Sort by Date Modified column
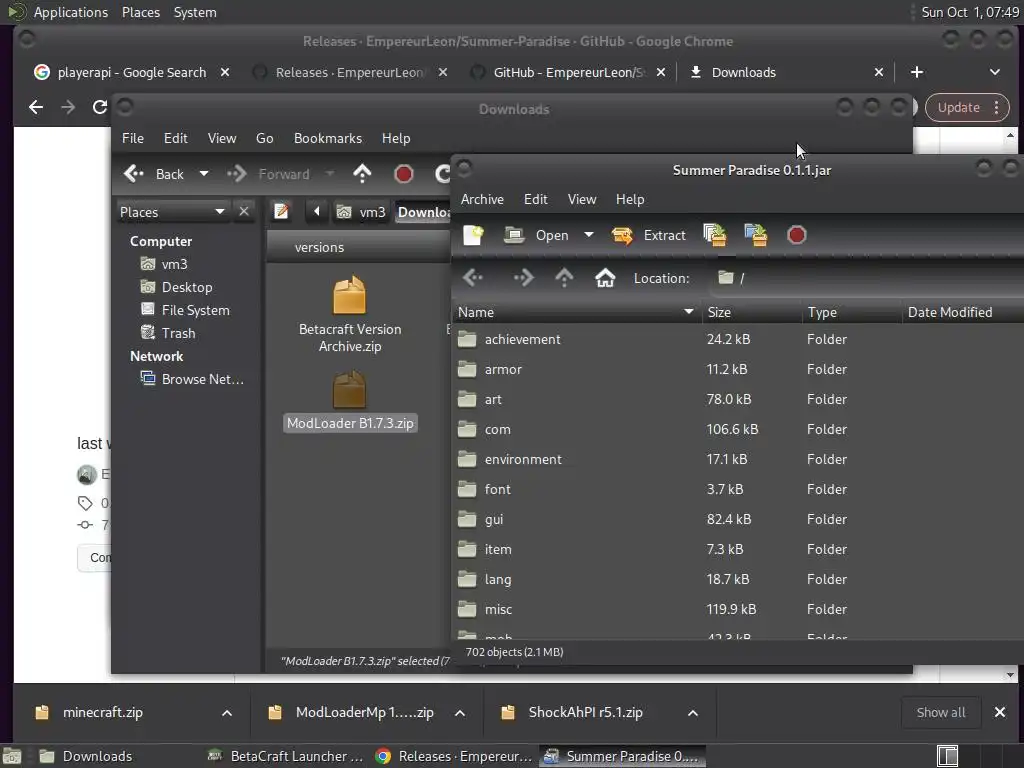Image resolution: width=1024 pixels, height=768 pixels. coord(963,312)
